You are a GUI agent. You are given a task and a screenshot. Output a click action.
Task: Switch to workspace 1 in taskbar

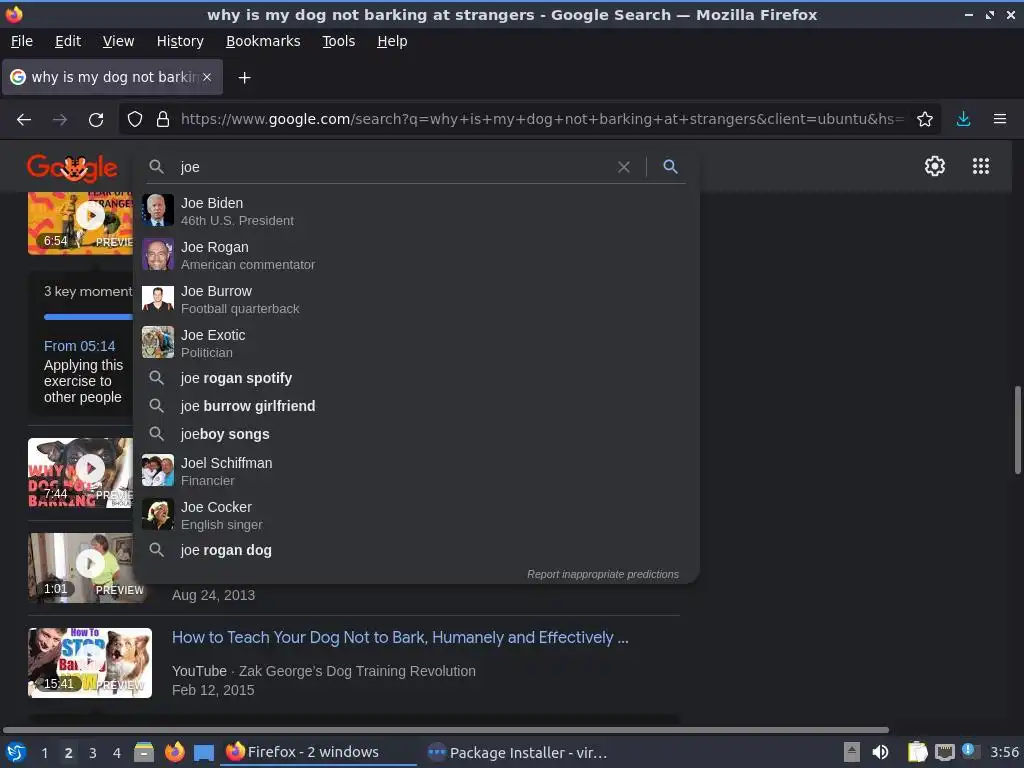pos(44,753)
